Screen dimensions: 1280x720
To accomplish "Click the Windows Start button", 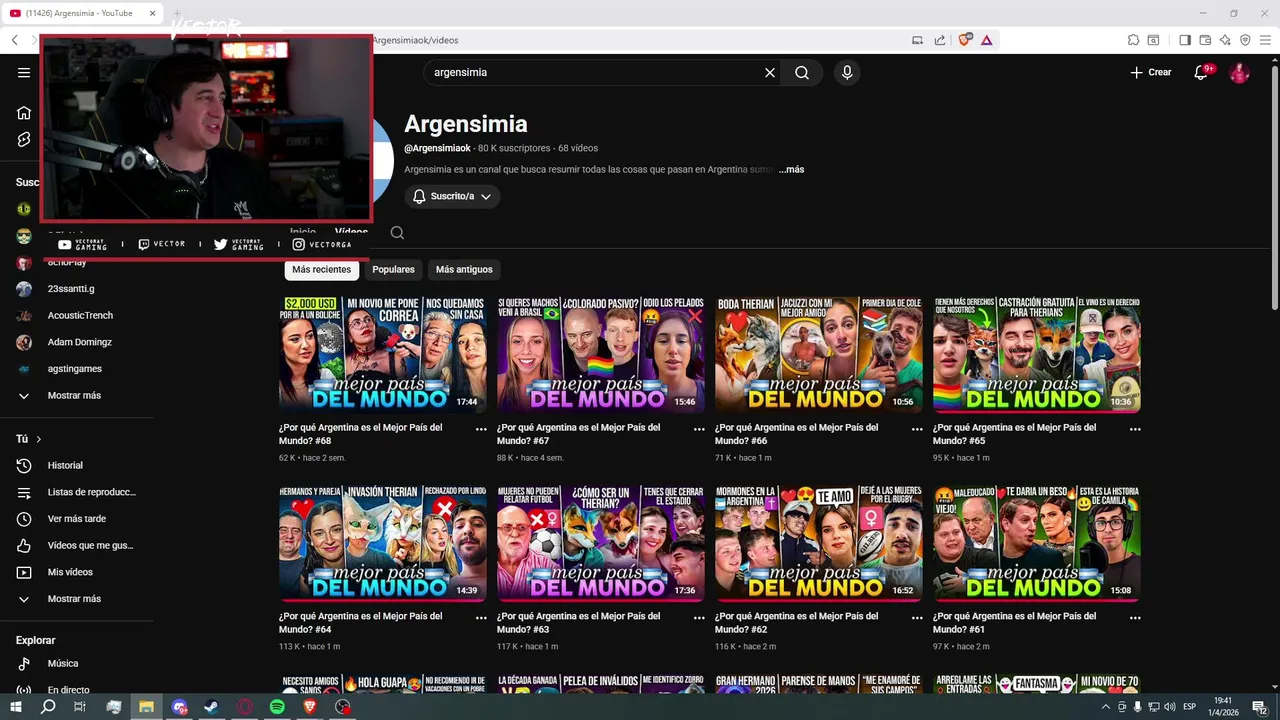I will (15, 707).
